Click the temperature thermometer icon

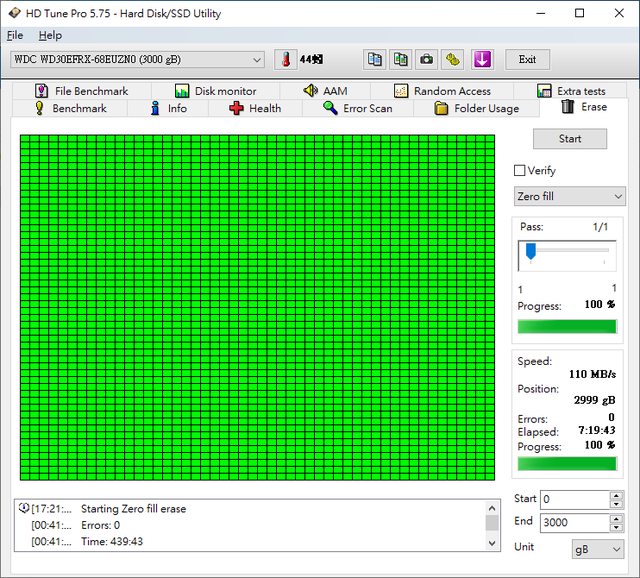coord(286,60)
